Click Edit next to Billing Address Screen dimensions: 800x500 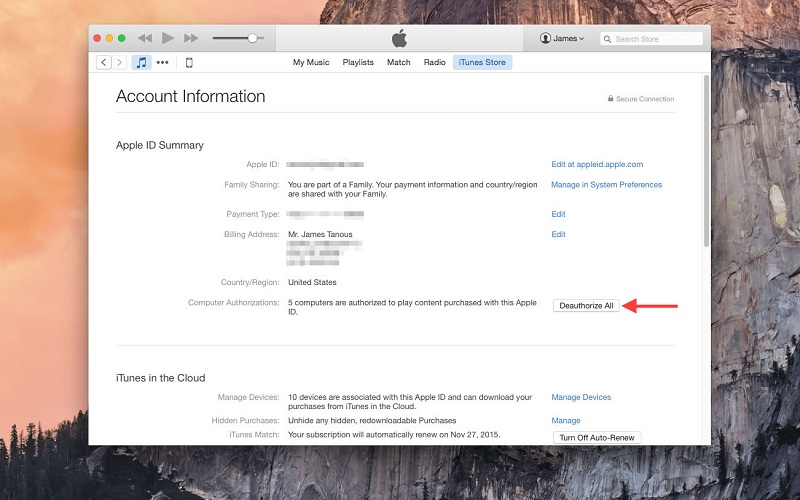(558, 234)
